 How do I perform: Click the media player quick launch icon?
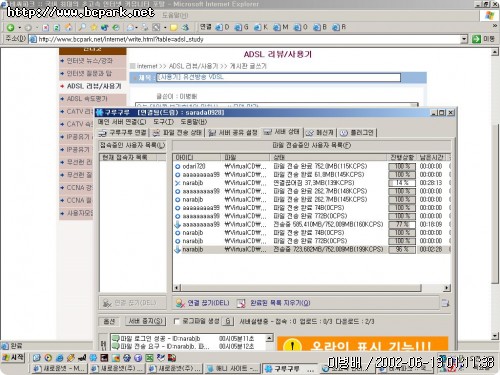coord(48,358)
